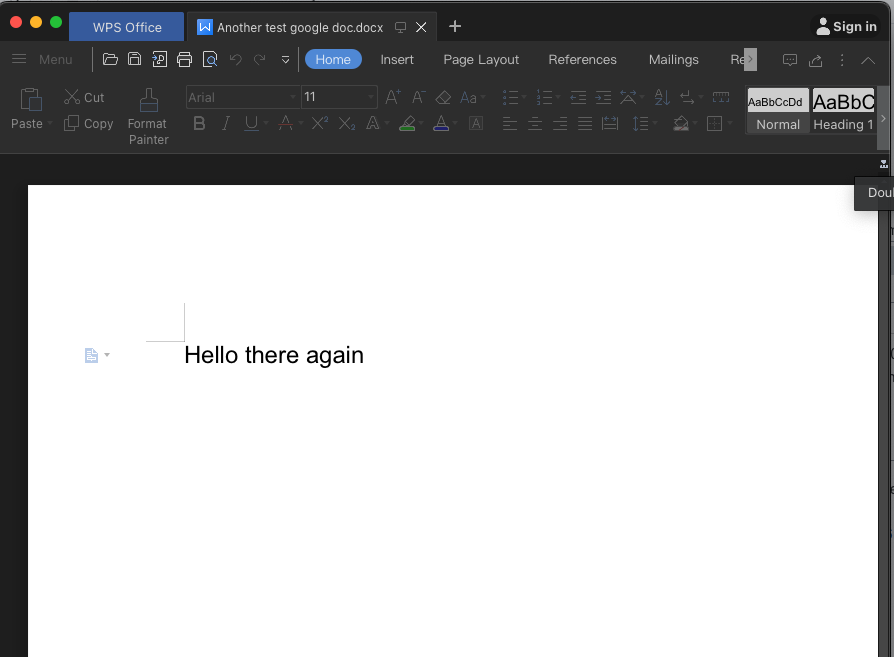Toggle Subscript formatting
This screenshot has width=894, height=657.
pos(347,123)
